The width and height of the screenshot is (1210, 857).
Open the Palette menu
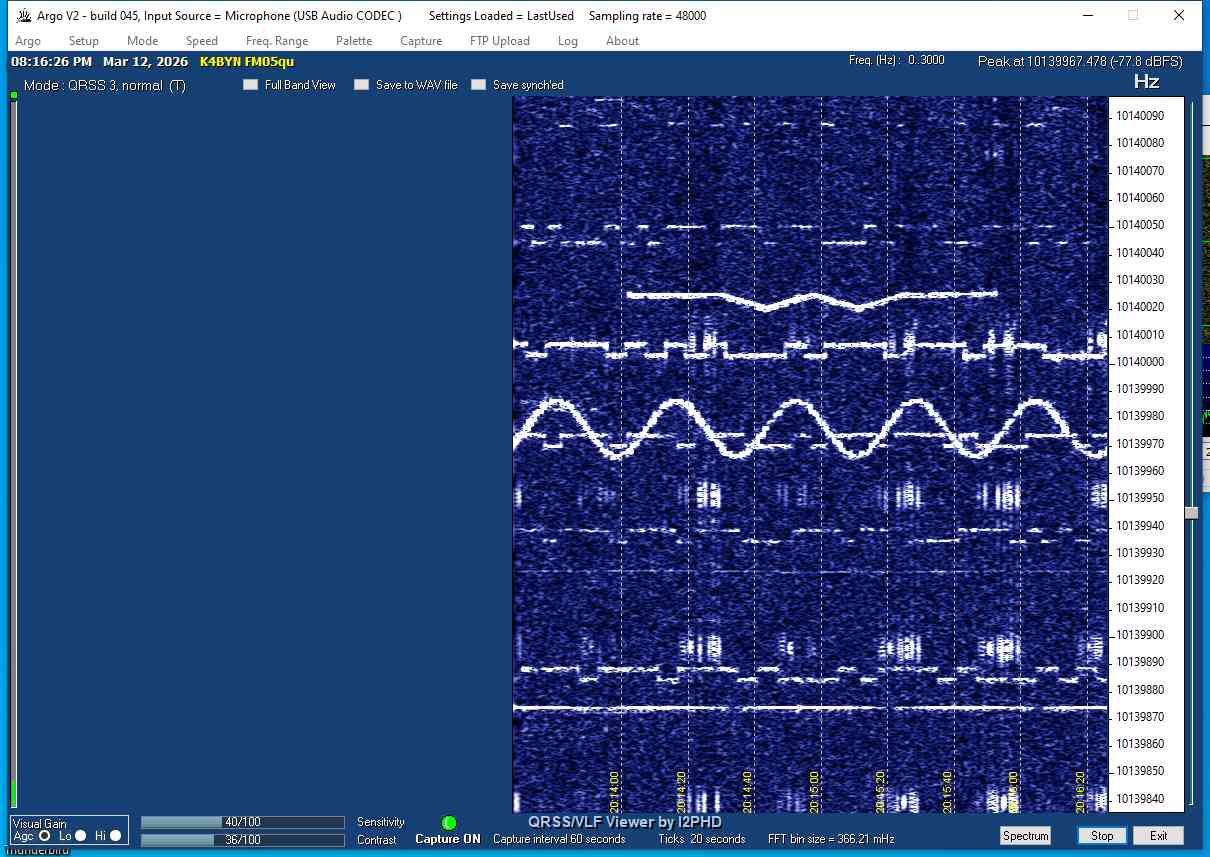[x=354, y=41]
